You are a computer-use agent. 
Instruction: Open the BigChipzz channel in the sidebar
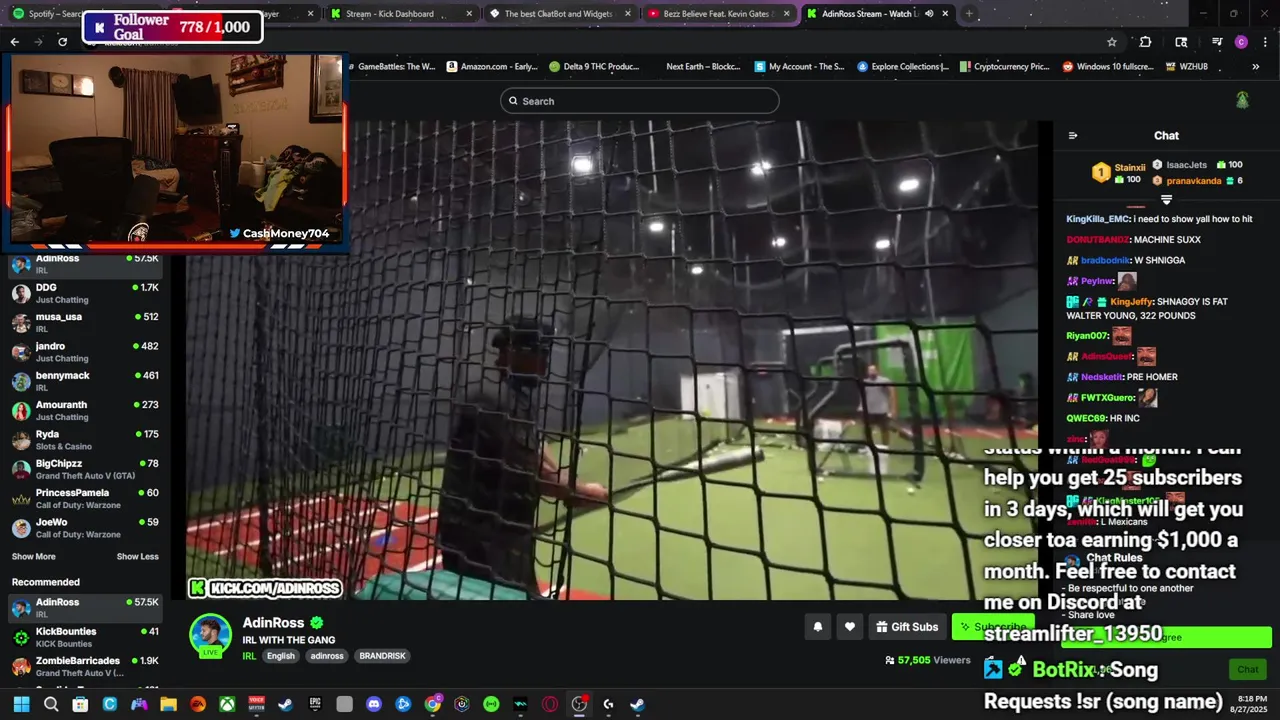click(x=85, y=469)
